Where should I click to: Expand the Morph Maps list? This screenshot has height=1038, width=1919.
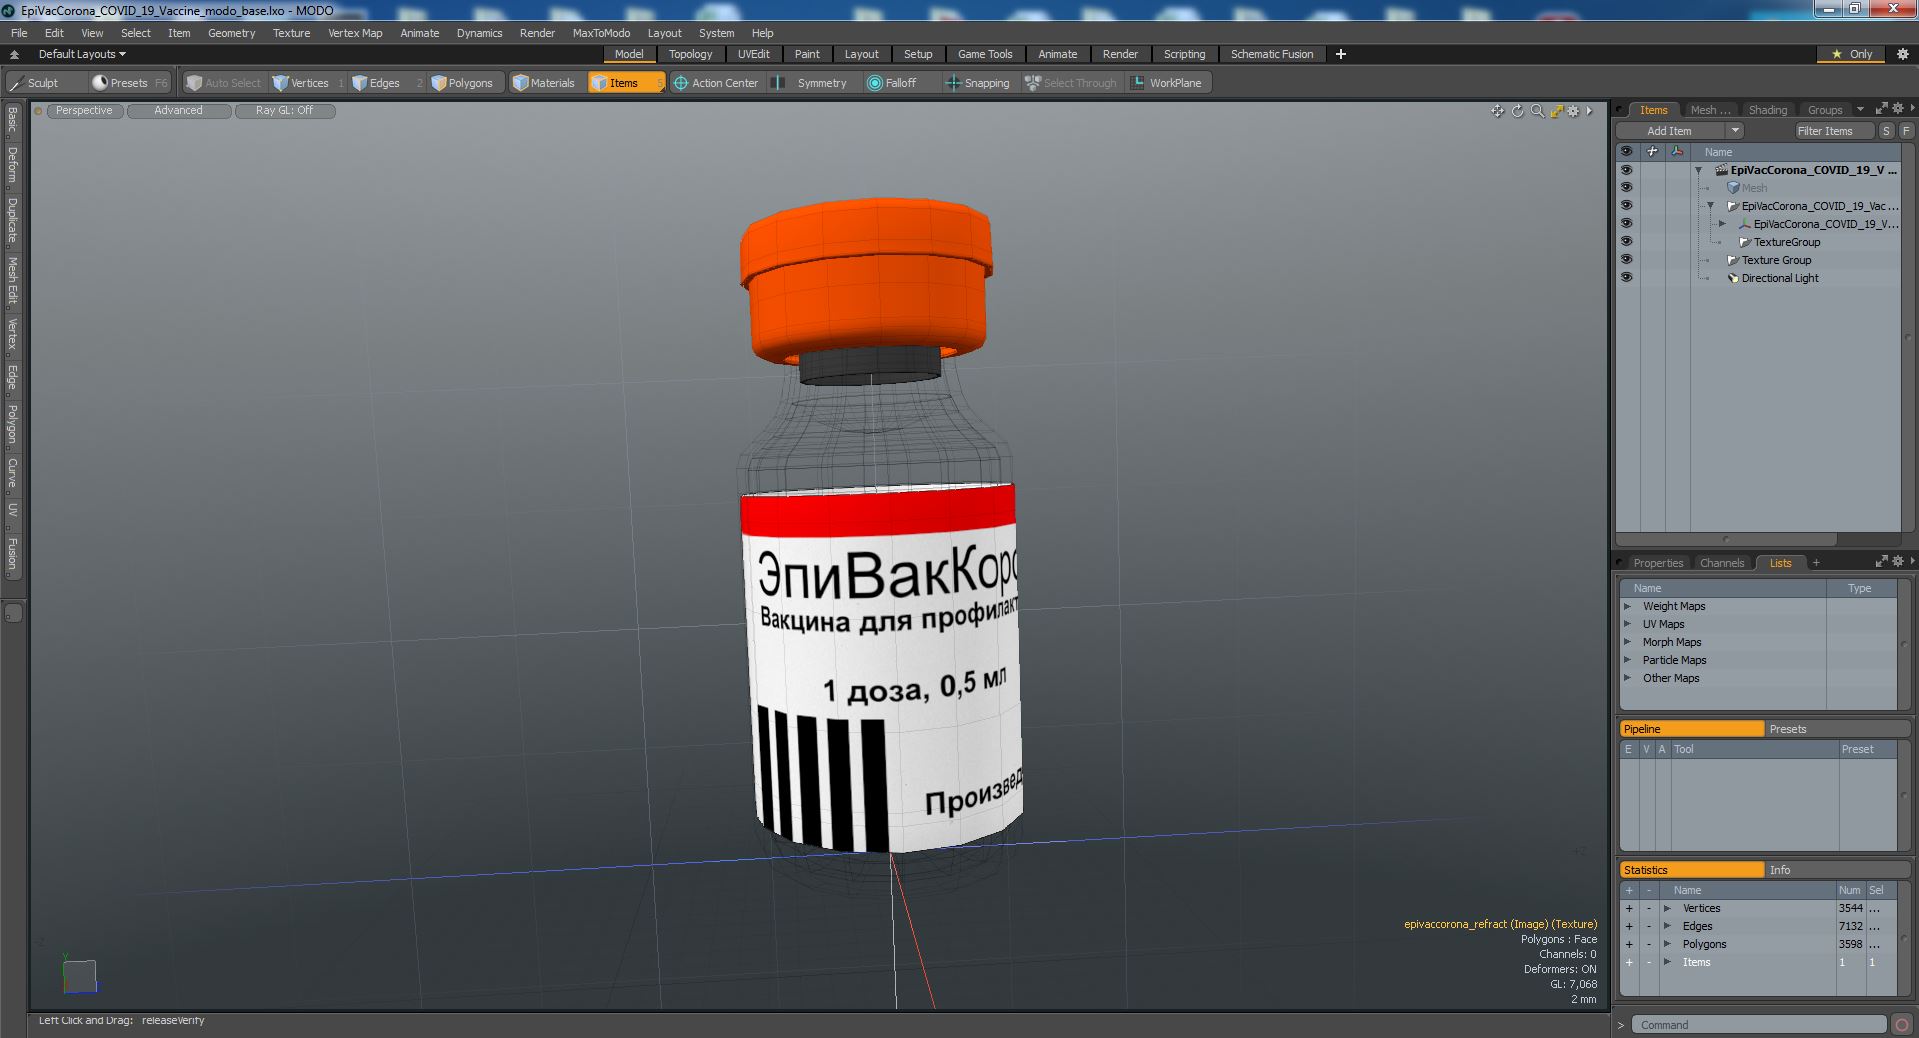pyautogui.click(x=1627, y=643)
